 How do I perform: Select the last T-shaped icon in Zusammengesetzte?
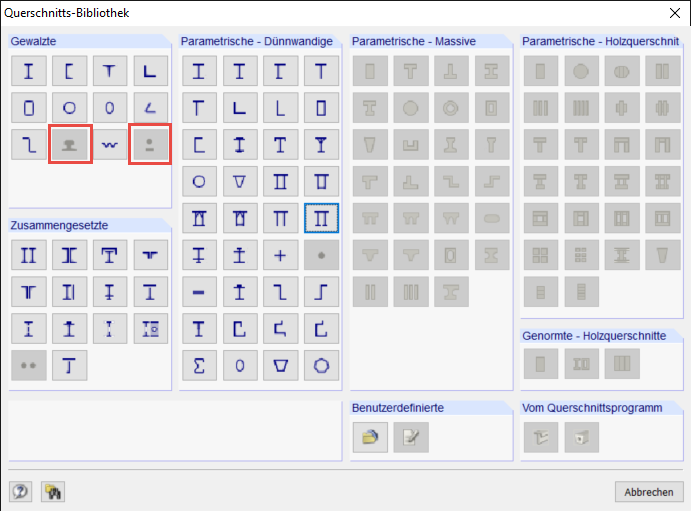coord(70,365)
